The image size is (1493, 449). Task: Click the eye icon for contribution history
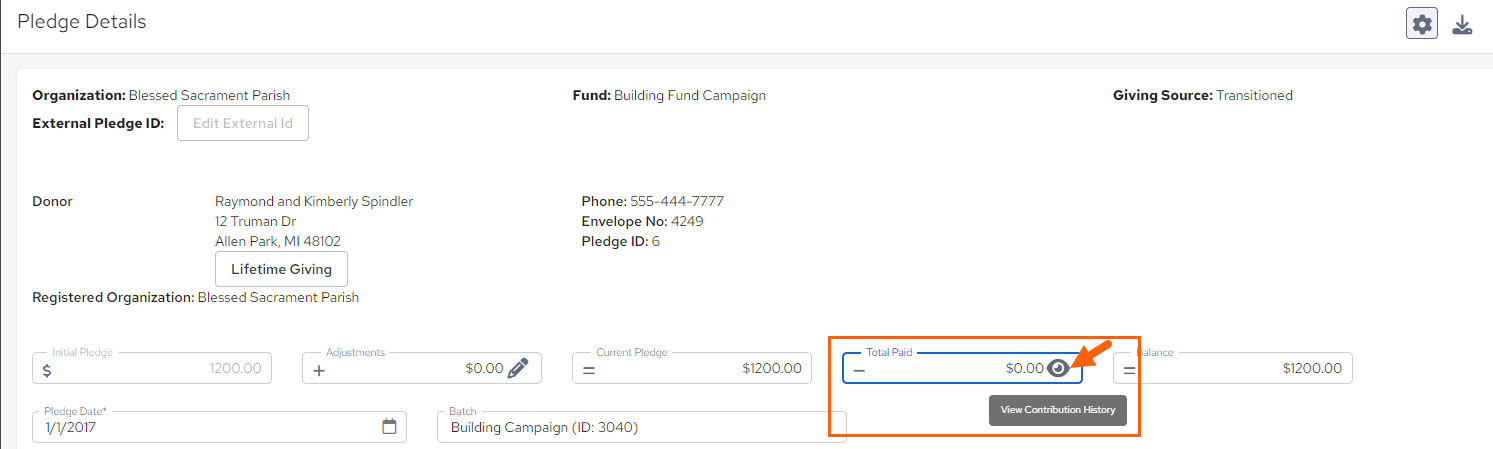click(1058, 368)
